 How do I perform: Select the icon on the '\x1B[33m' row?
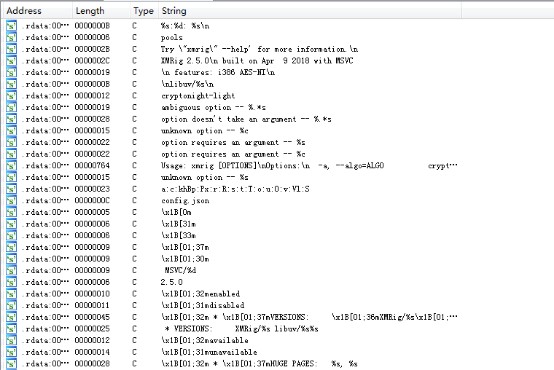click(x=11, y=236)
